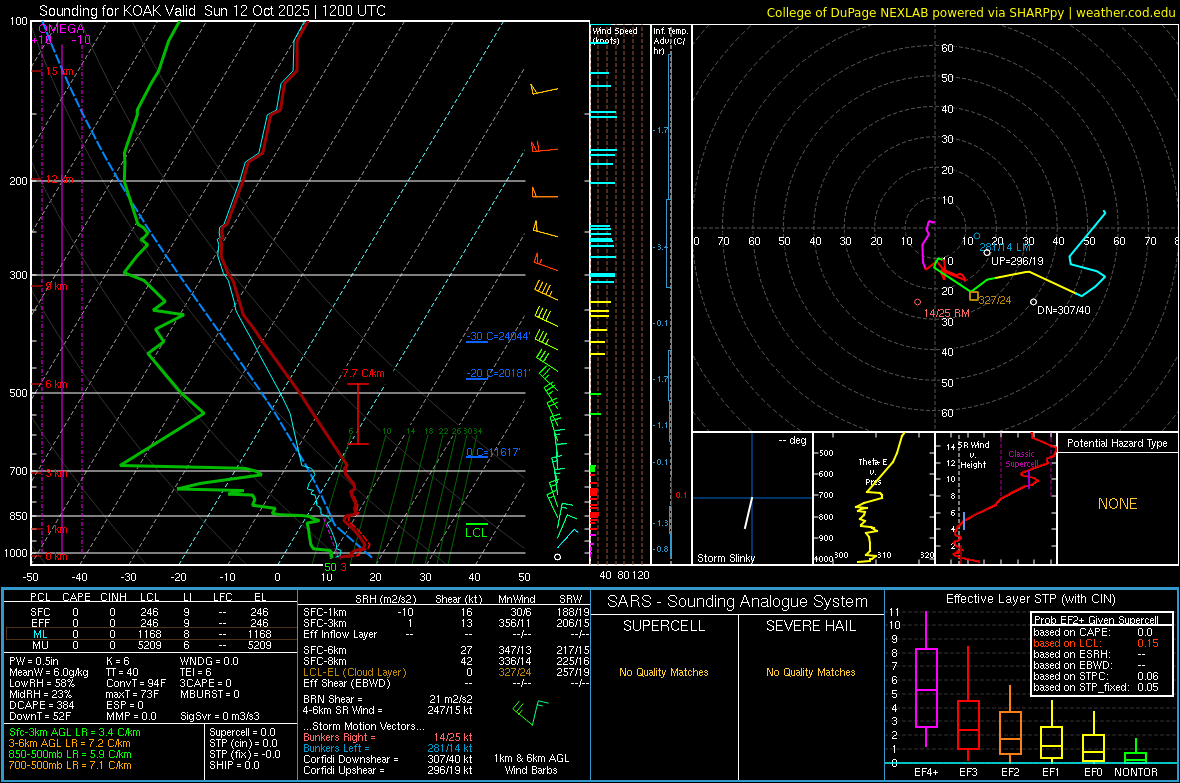Click the Corfidi upshear circle near UP=296/19
Viewport: 1180px width, 783px height.
pos(987,253)
